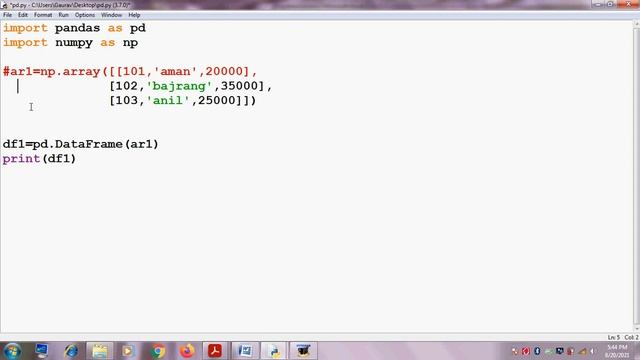This screenshot has height=360, width=640.
Task: Click the volume speaker tray icon
Action: click(593, 351)
